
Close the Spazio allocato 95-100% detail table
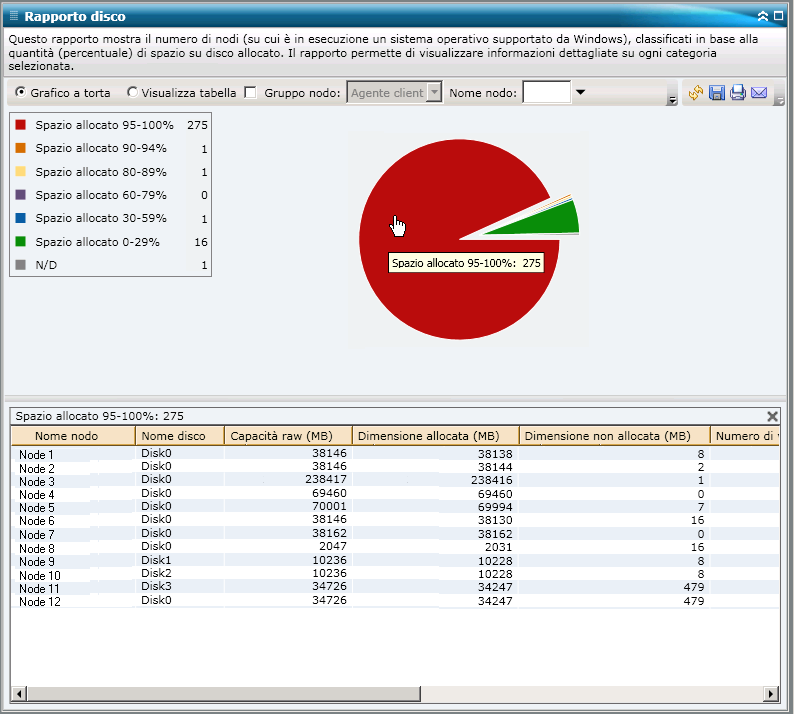772,416
